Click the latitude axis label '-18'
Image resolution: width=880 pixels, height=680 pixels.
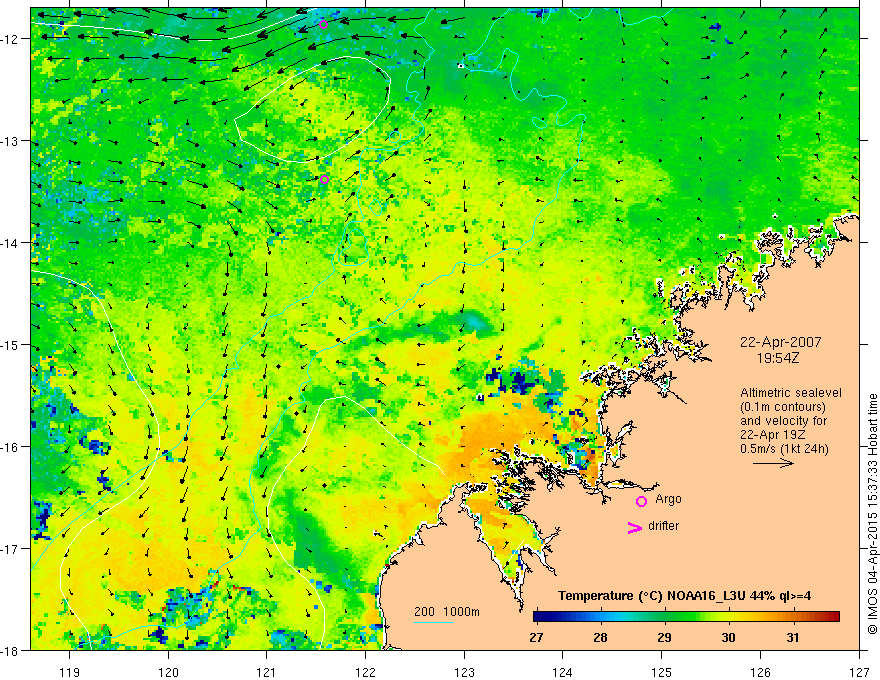pyautogui.click(x=12, y=651)
